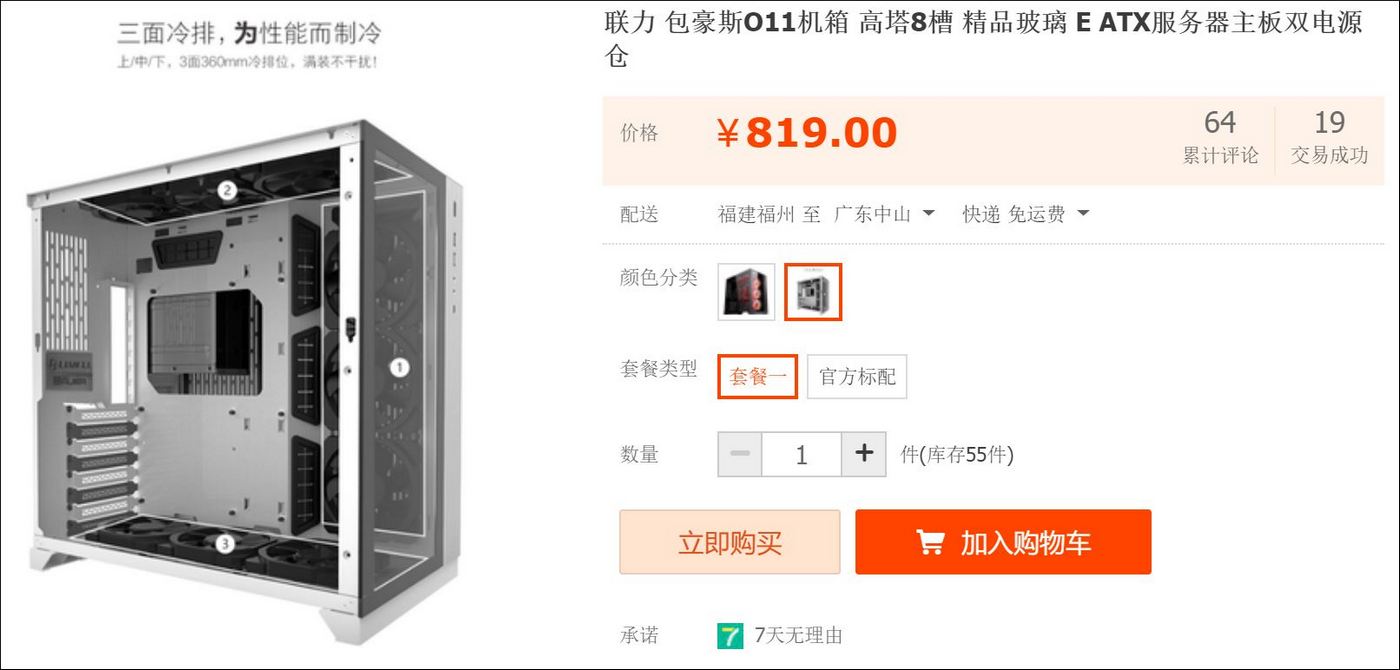Click the green 7-day return icon
The height and width of the screenshot is (670, 1400).
point(730,635)
